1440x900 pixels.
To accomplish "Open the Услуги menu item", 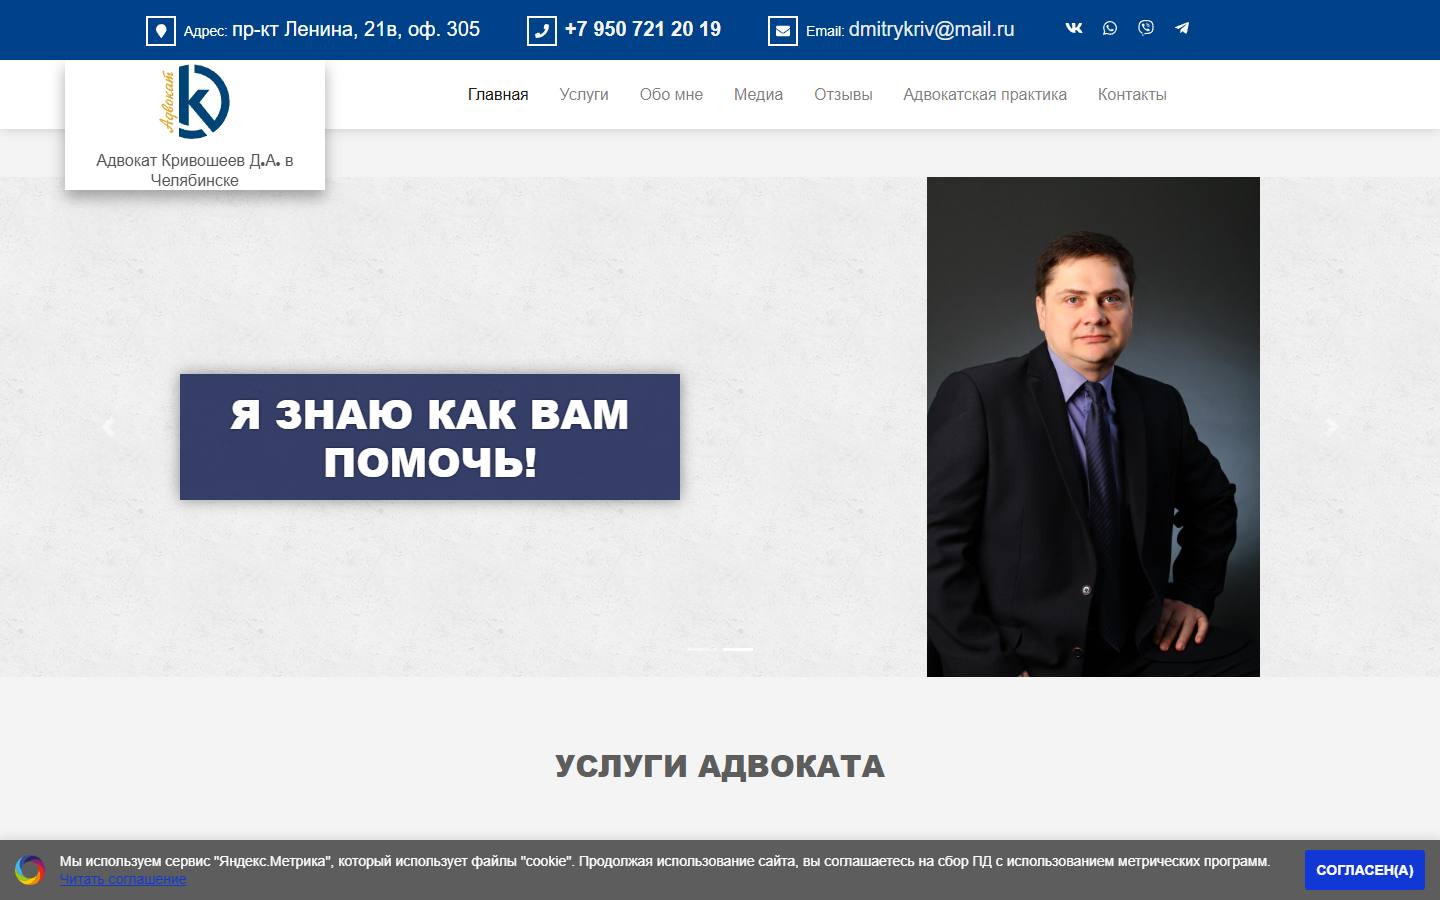I will (584, 94).
